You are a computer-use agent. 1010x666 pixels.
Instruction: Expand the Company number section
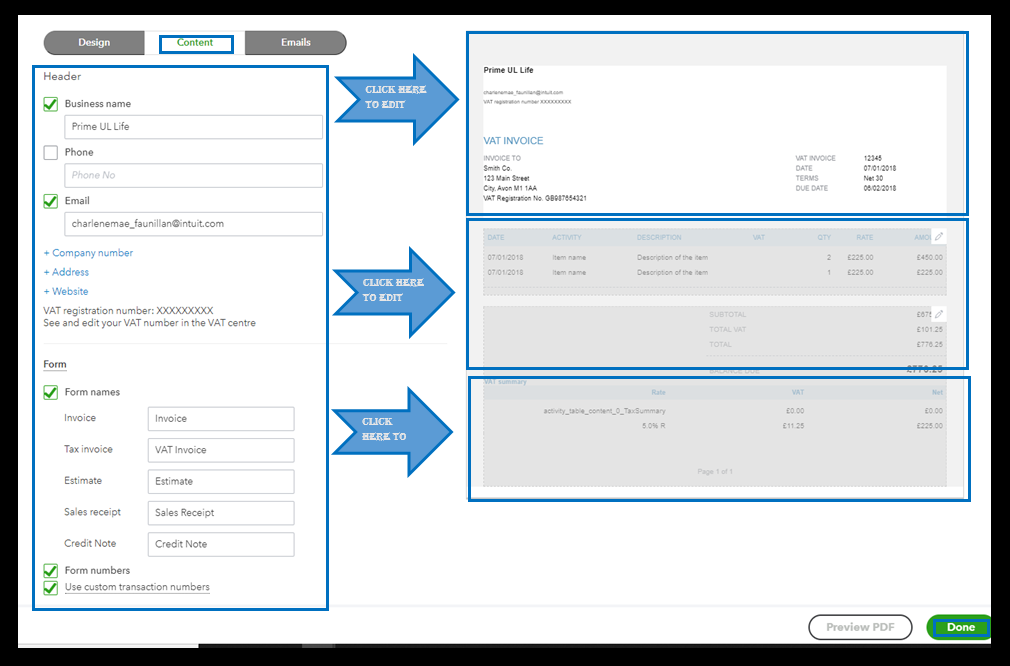coord(88,252)
